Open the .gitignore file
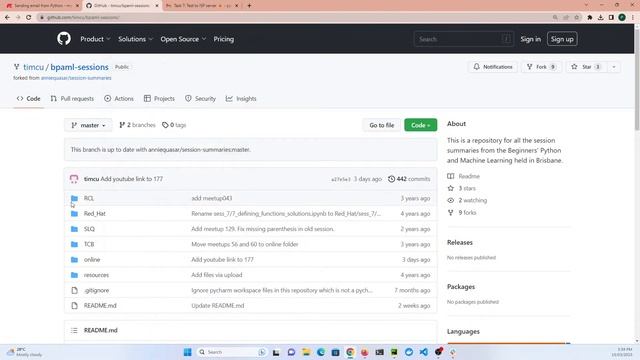Screen dimensions: 640x360 (96, 290)
